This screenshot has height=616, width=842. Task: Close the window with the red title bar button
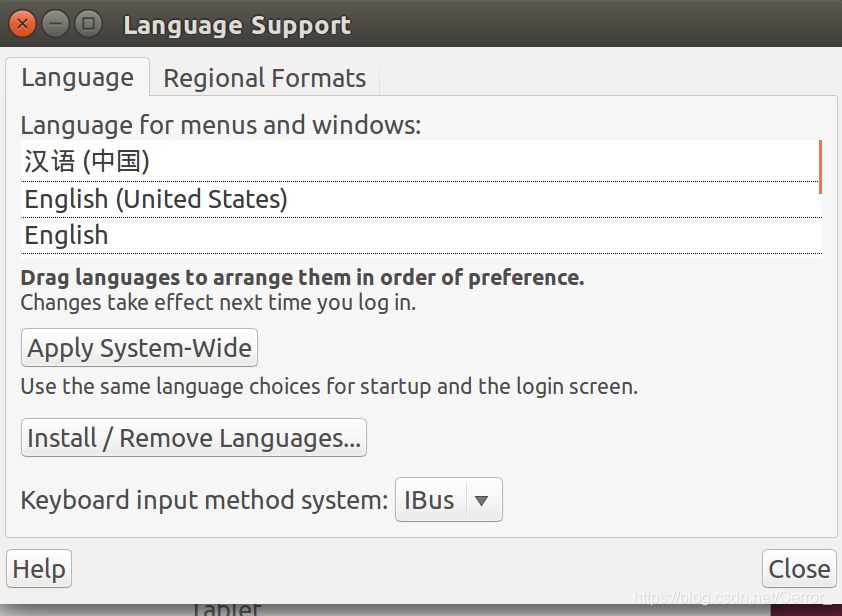[23, 24]
